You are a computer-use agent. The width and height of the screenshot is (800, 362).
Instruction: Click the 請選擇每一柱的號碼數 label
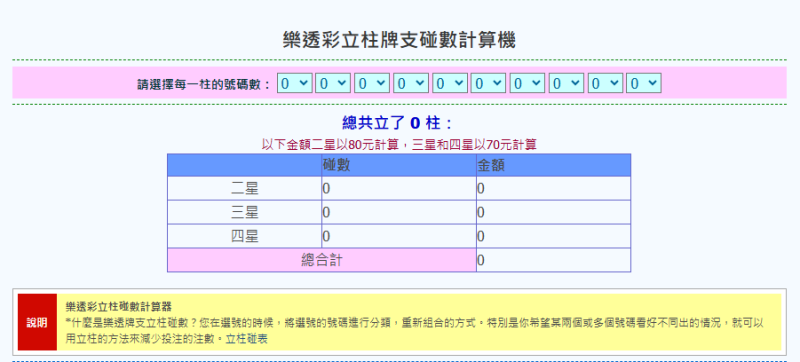click(204, 84)
